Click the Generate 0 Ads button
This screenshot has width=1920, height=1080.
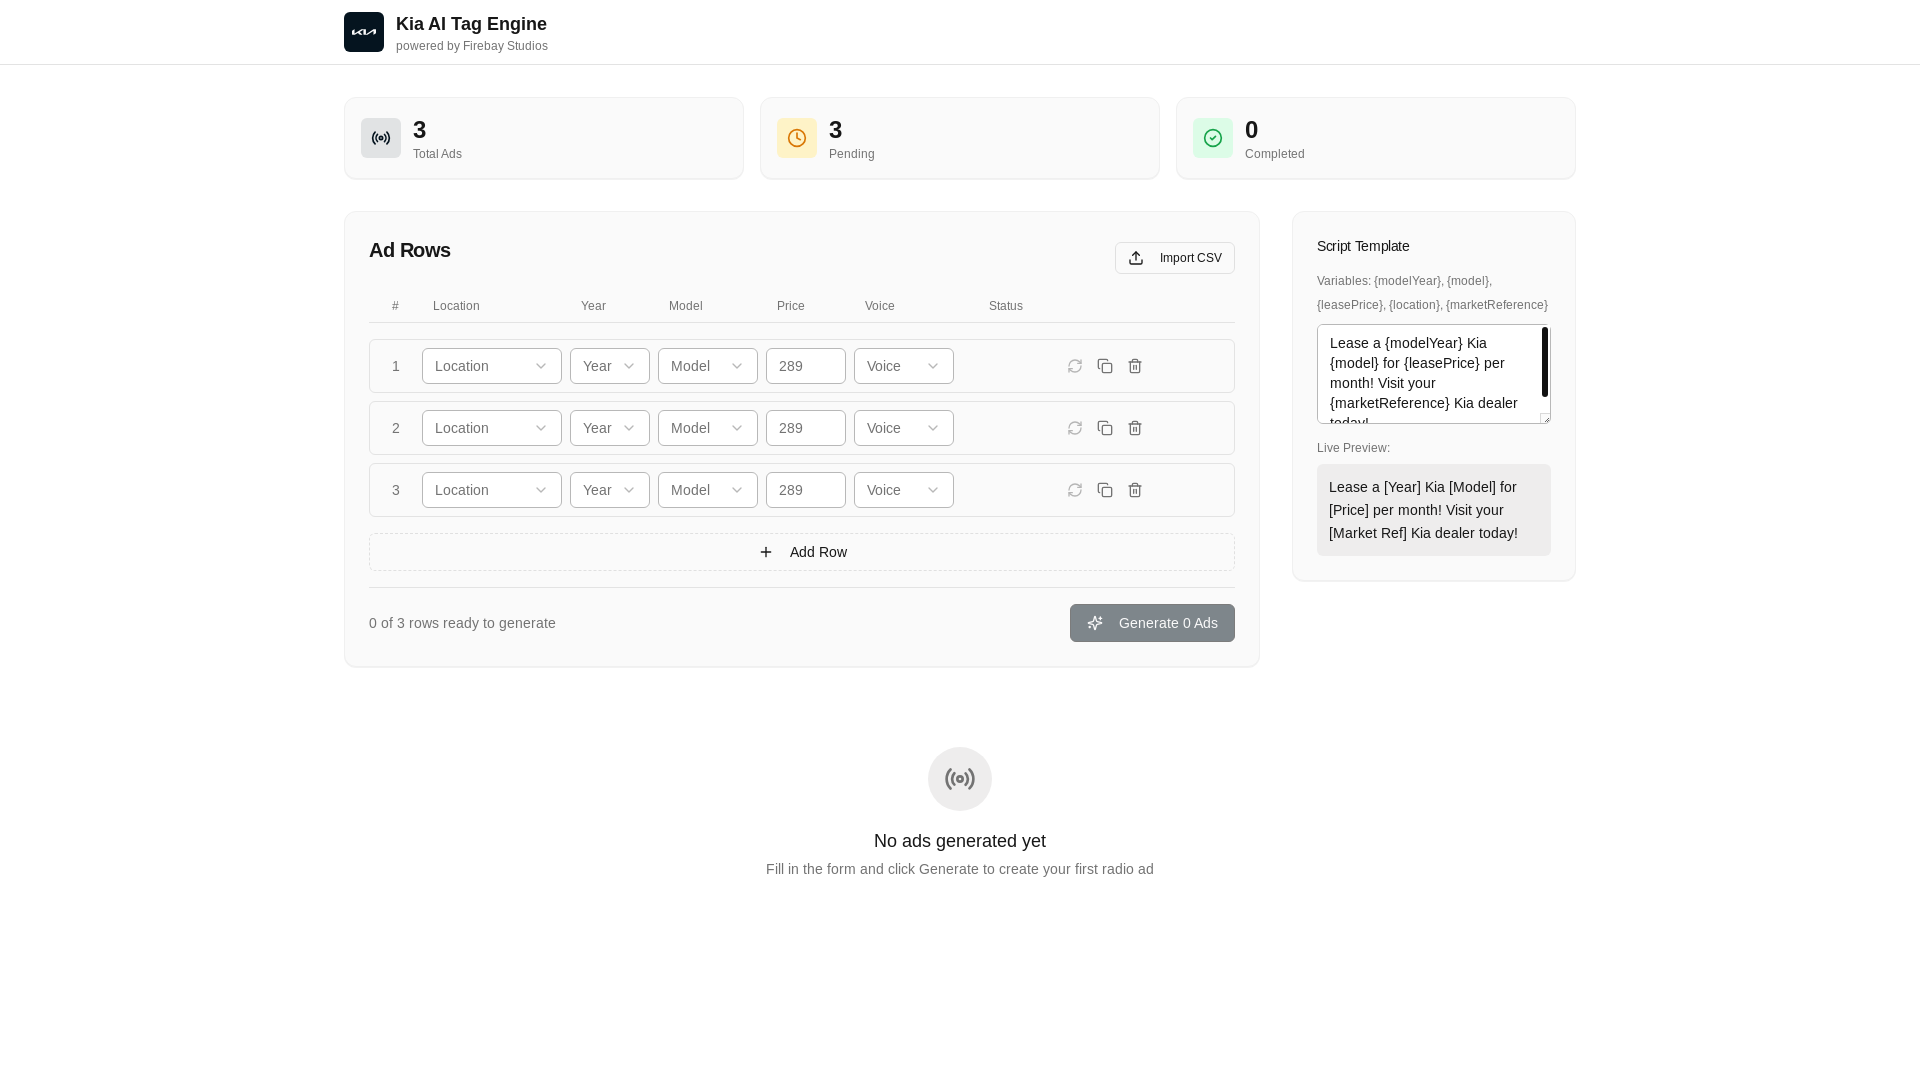(x=1152, y=623)
